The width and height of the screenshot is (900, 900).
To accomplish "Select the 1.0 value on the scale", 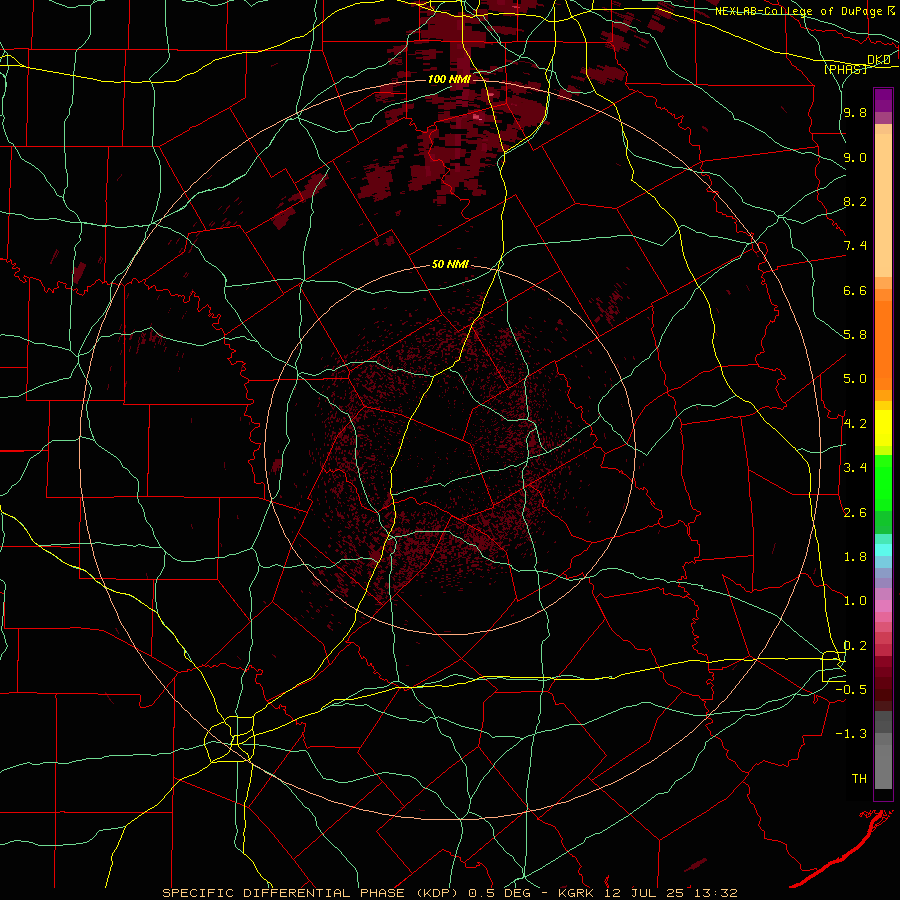I will (855, 601).
